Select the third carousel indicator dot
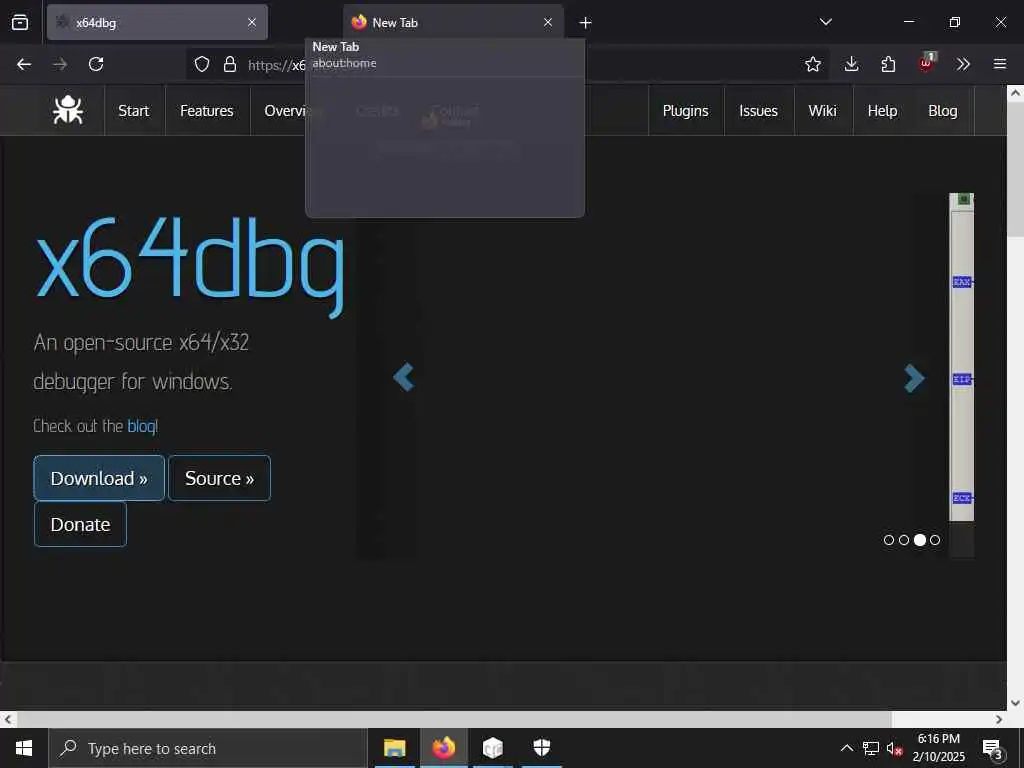Viewport: 1024px width, 768px height. tap(920, 540)
